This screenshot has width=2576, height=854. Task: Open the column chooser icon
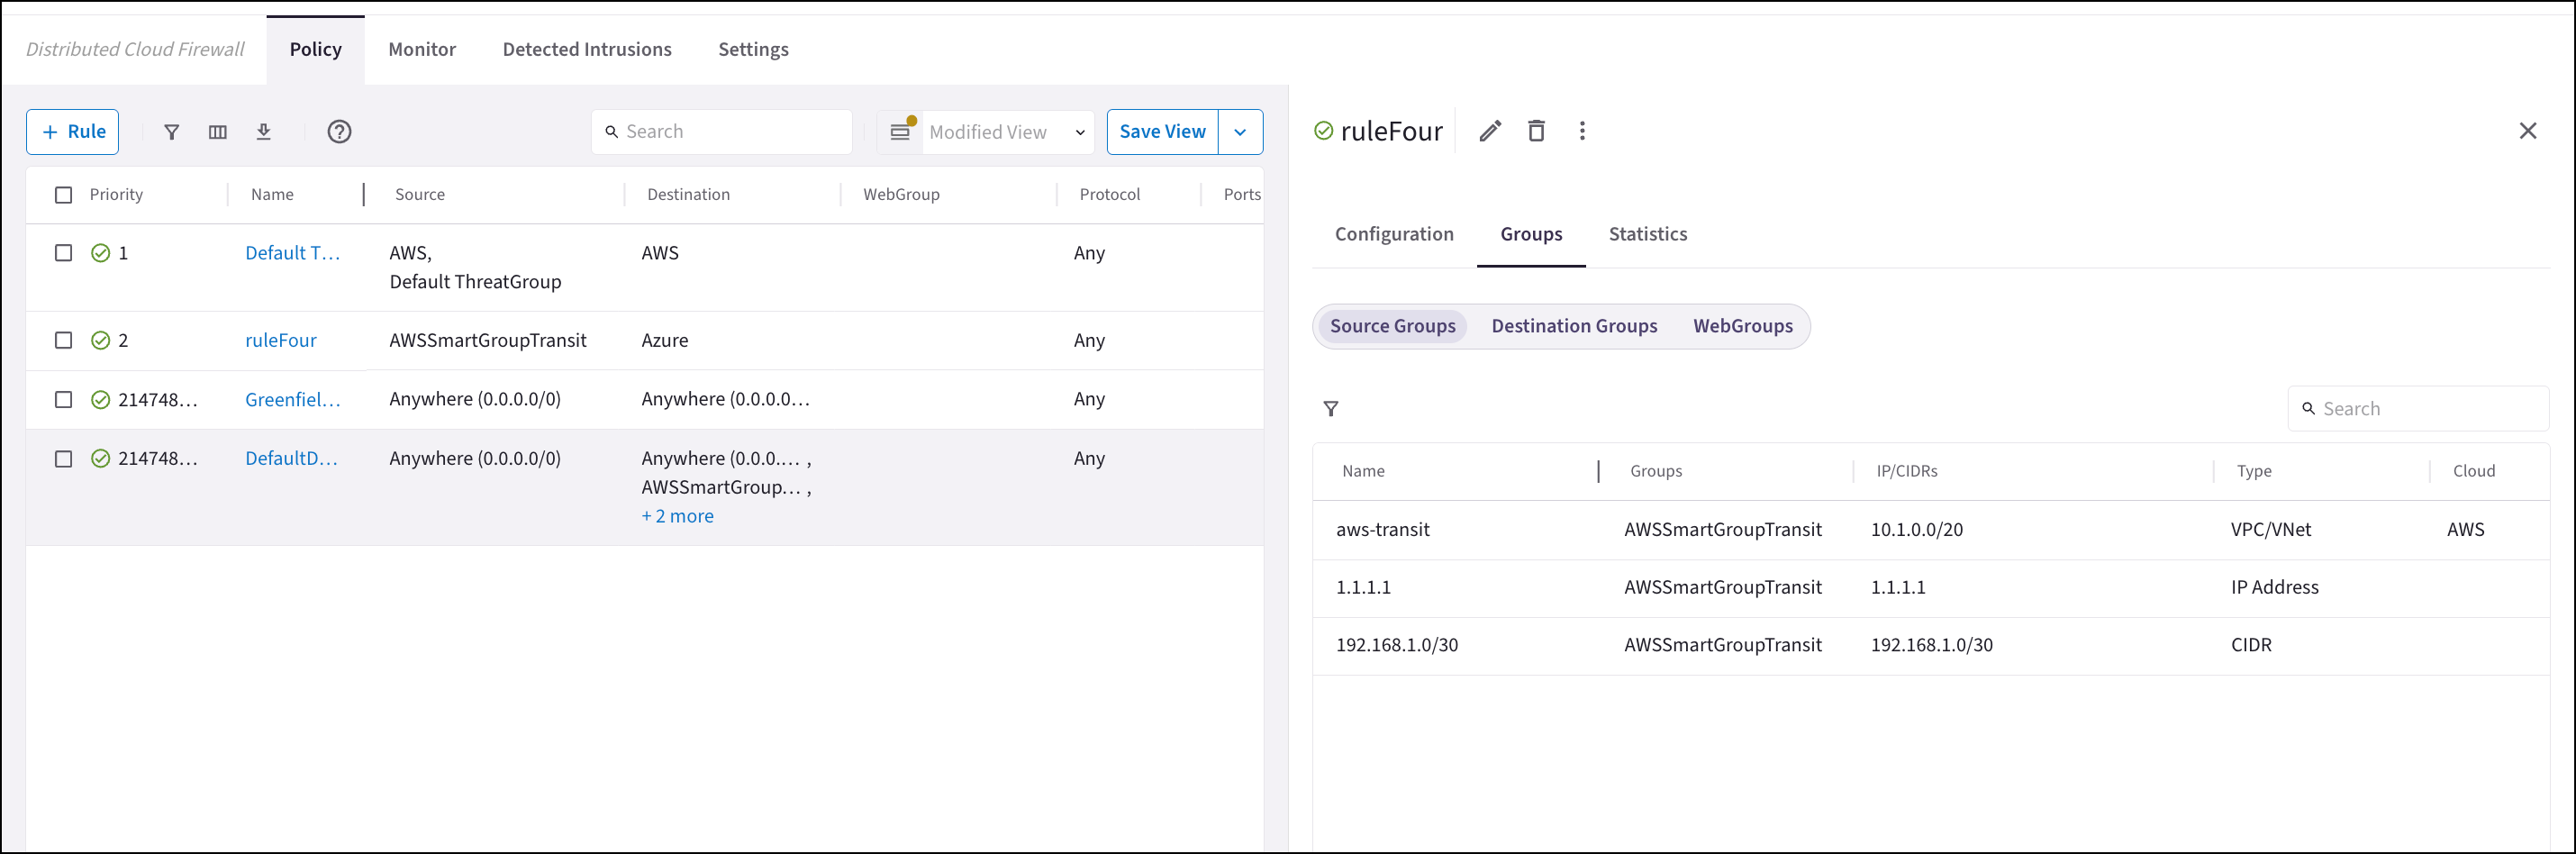(218, 132)
